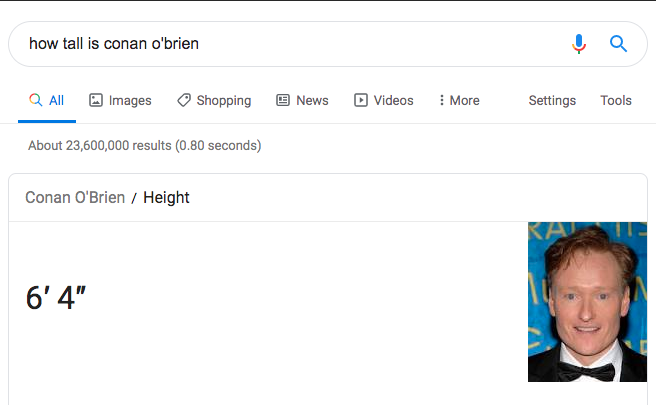Click the play icon beside Videos
This screenshot has width=656, height=405.
coord(361,100)
